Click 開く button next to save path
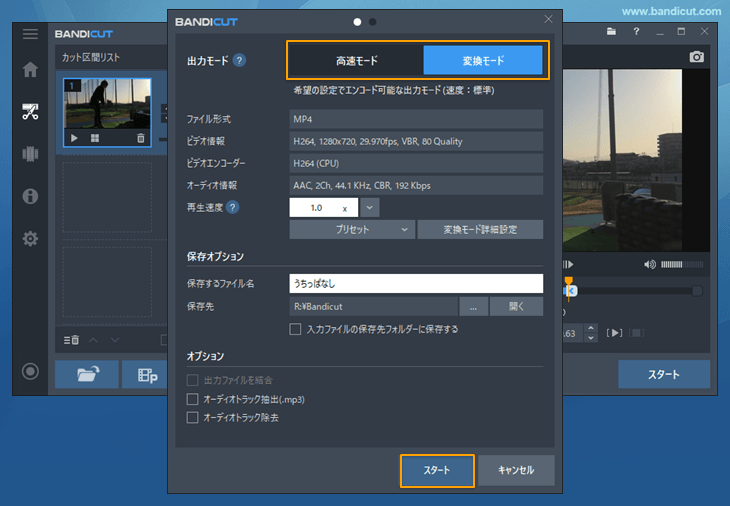This screenshot has height=506, width=730. (x=516, y=307)
